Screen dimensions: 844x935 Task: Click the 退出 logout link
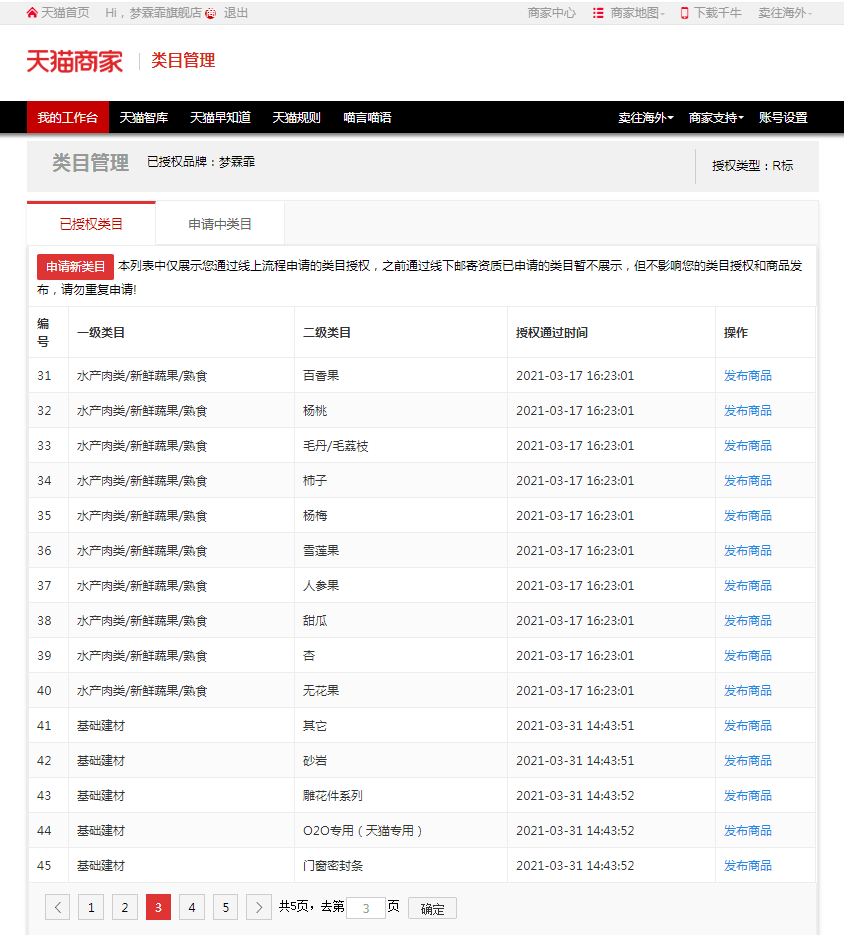tap(236, 13)
